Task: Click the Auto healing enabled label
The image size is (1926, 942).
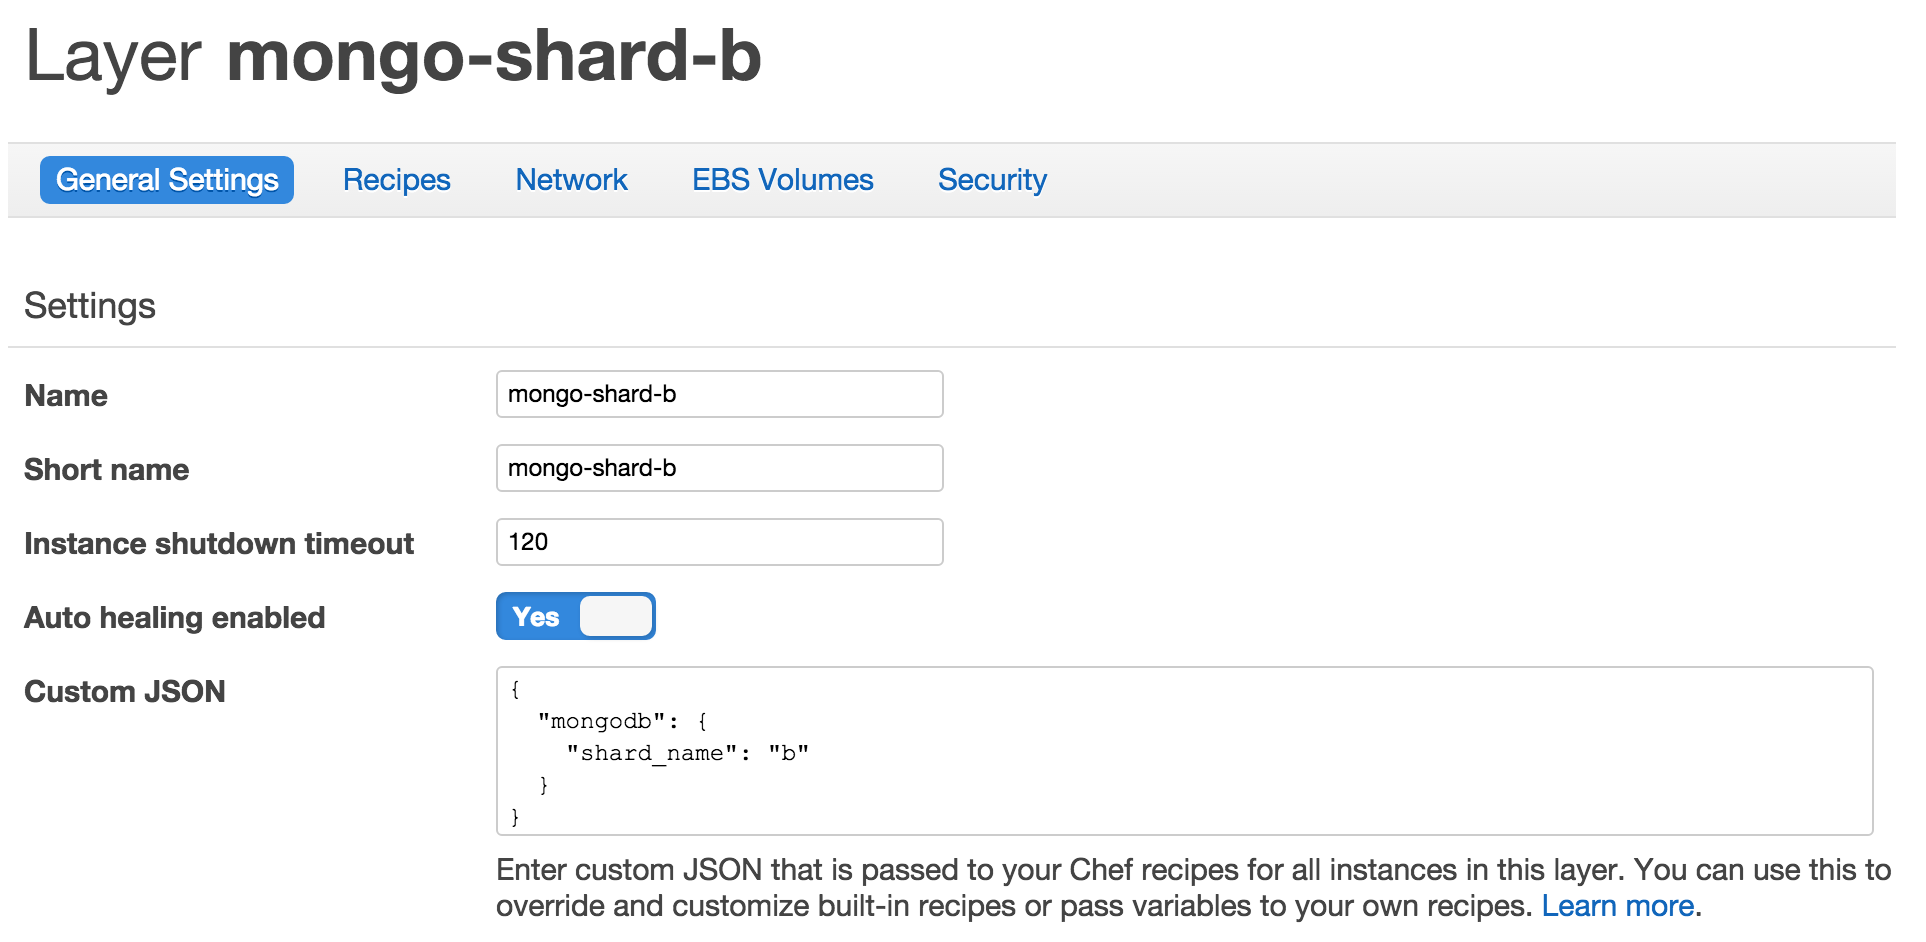Action: [174, 617]
